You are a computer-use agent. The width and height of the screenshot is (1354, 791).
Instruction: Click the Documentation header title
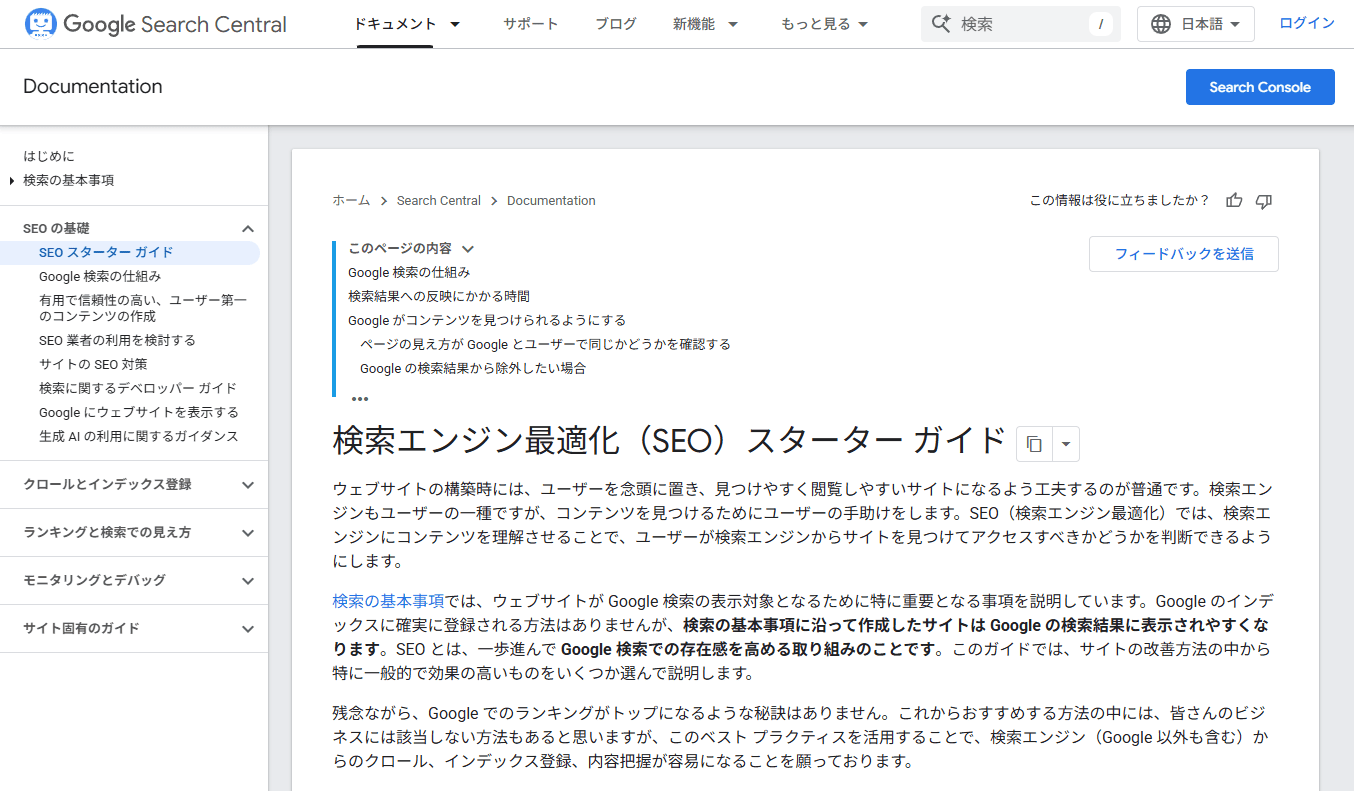coord(92,87)
